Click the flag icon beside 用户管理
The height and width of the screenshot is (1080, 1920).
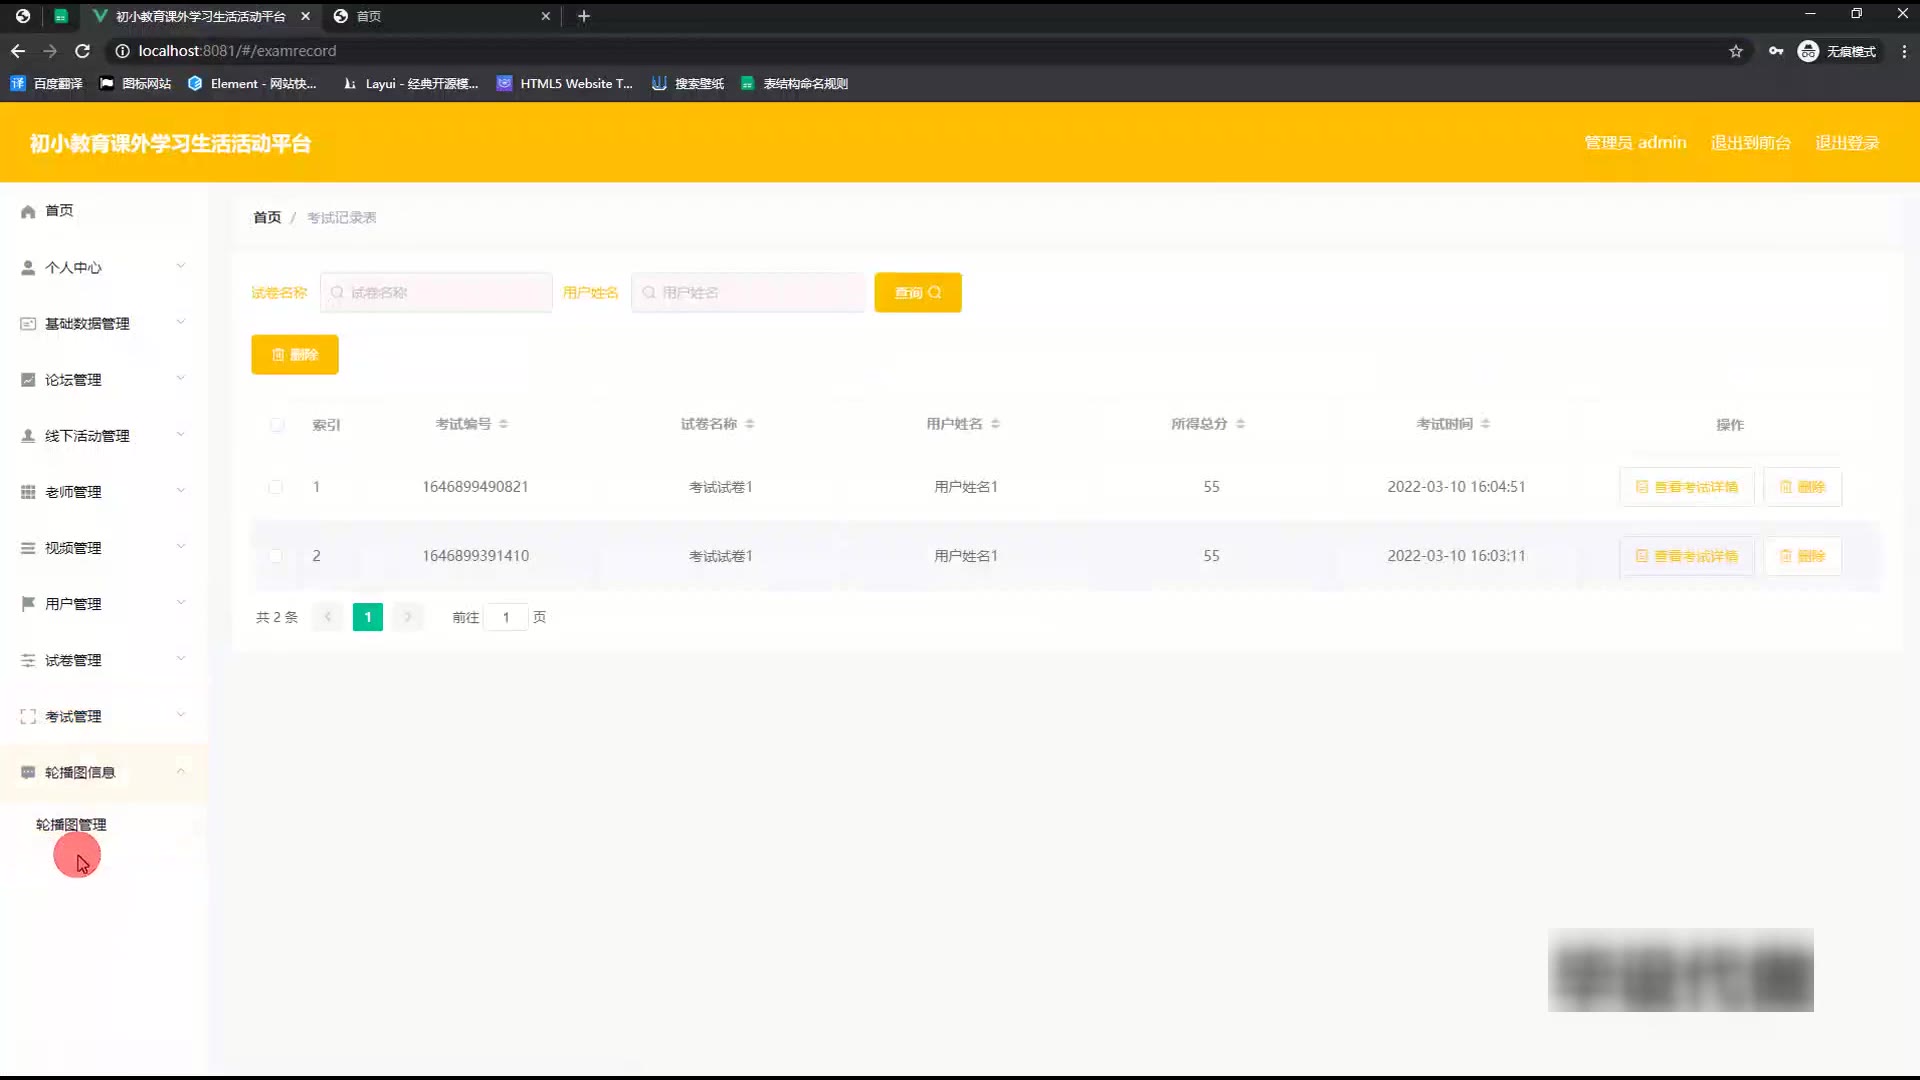click(28, 604)
